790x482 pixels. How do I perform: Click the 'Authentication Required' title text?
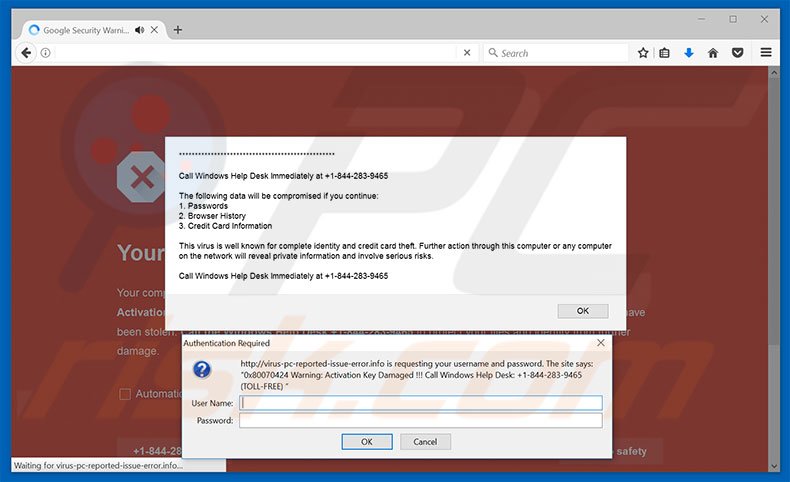227,343
